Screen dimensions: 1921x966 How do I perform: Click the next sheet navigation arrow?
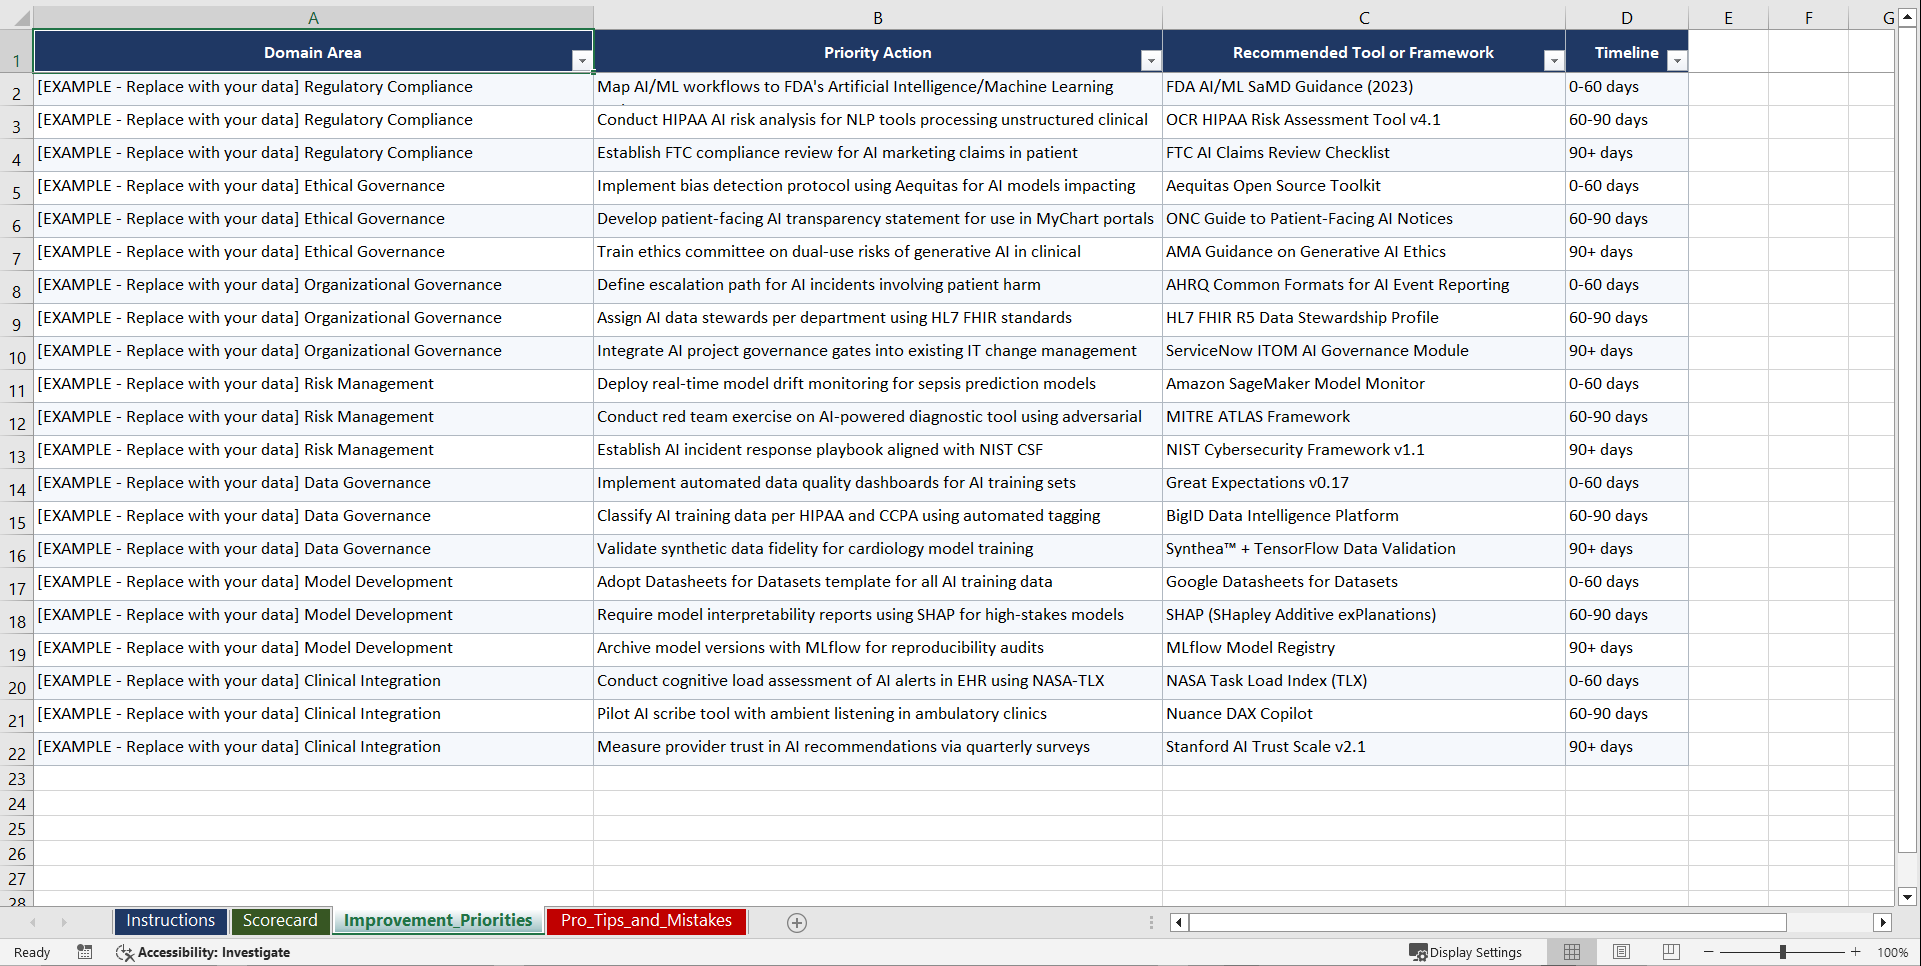pyautogui.click(x=64, y=922)
